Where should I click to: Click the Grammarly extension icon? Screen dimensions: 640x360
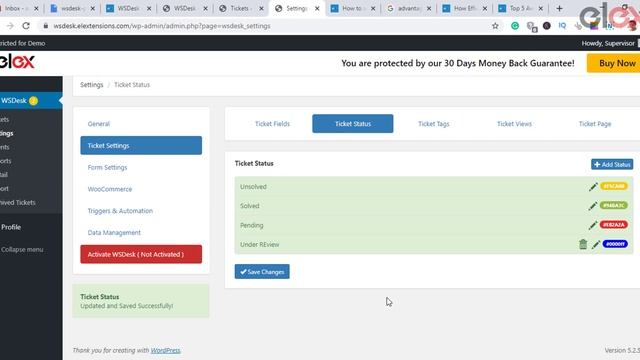click(x=515, y=26)
